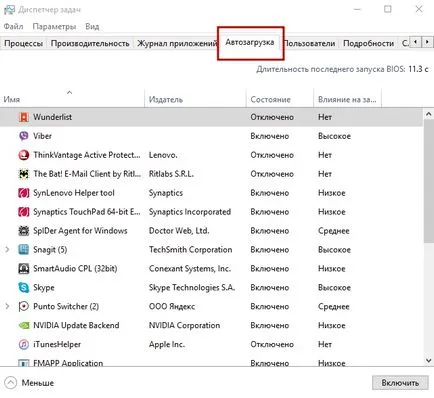Click the scrollbar down arrow
434x398 pixels.
click(x=429, y=360)
